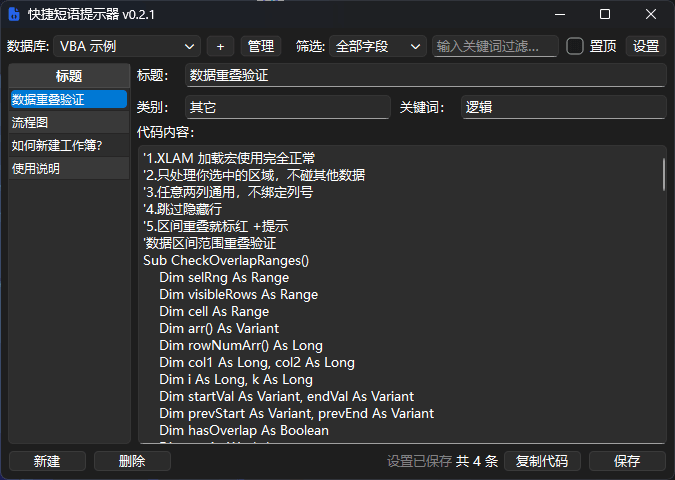Toggle the 置顶 always-on-top checkbox
This screenshot has width=675, height=480.
[x=575, y=46]
